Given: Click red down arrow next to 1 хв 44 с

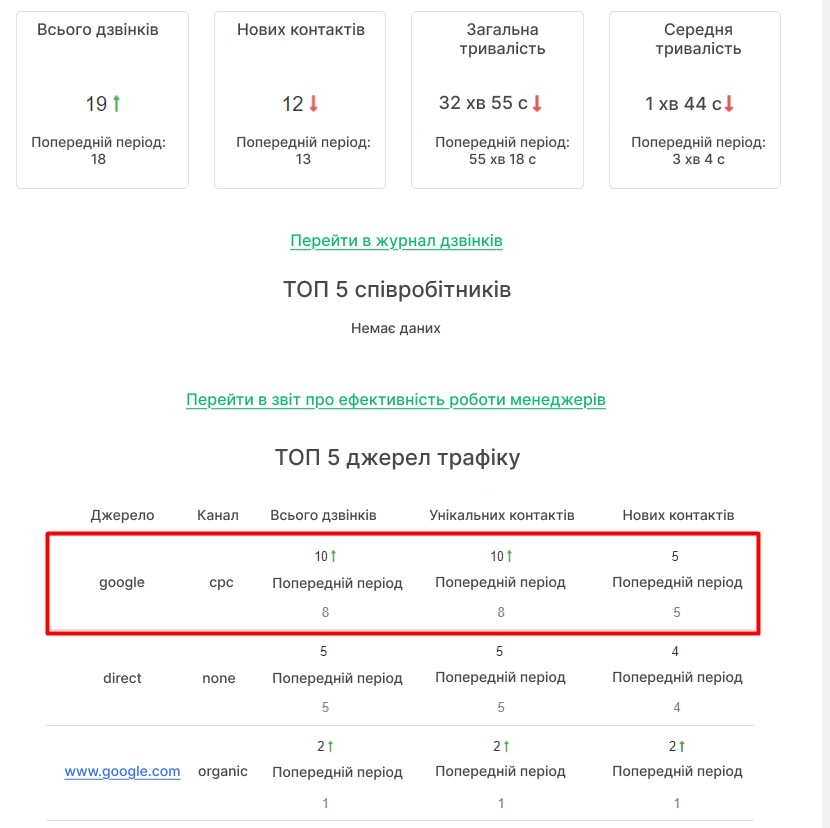Looking at the screenshot, I should coord(729,103).
